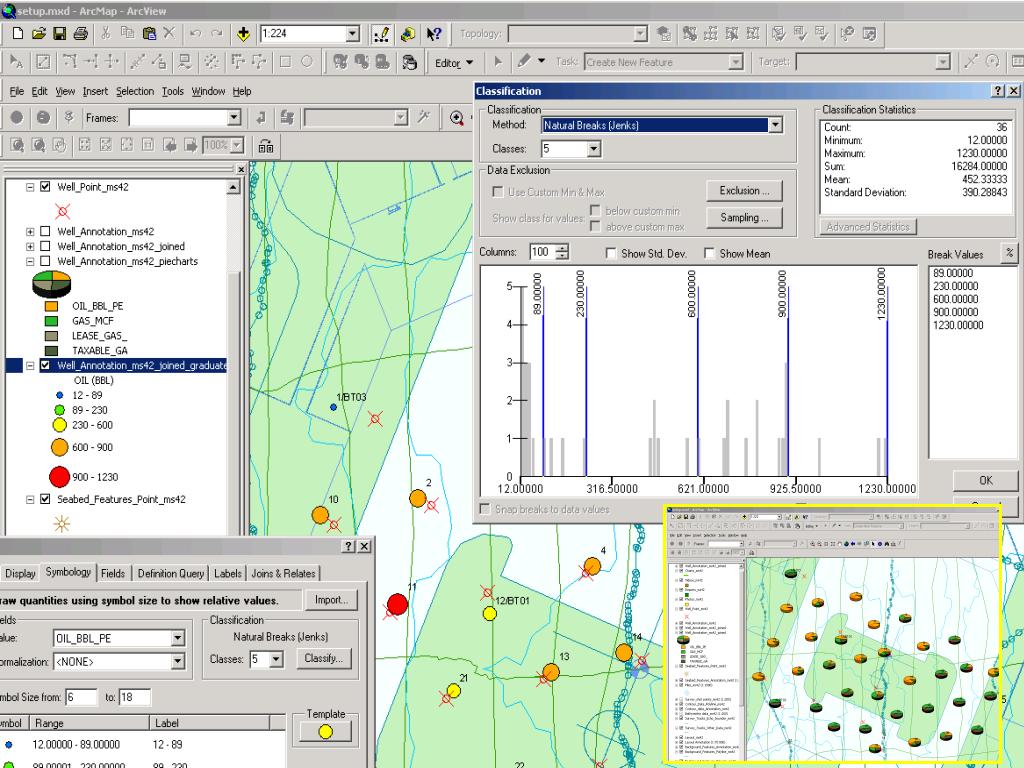Check Snap breaks to data values
Screen dimensions: 1024x768
485,509
